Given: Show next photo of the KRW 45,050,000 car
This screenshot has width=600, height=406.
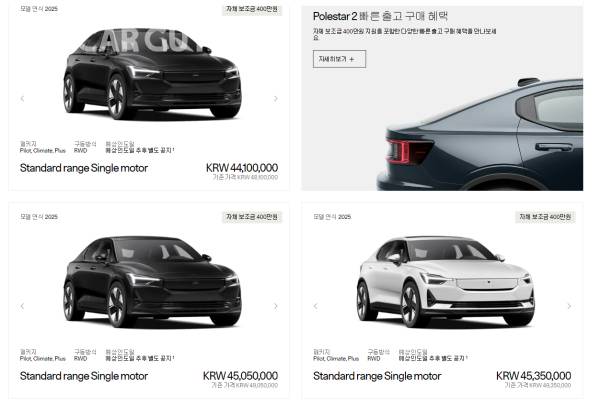Looking at the screenshot, I should 276,306.
